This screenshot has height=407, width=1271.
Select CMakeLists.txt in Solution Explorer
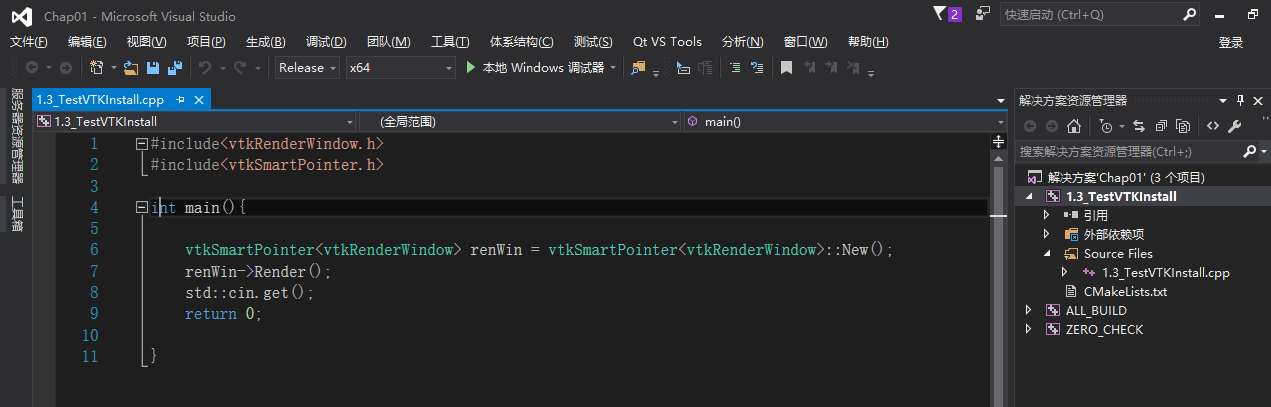[x=1125, y=291]
